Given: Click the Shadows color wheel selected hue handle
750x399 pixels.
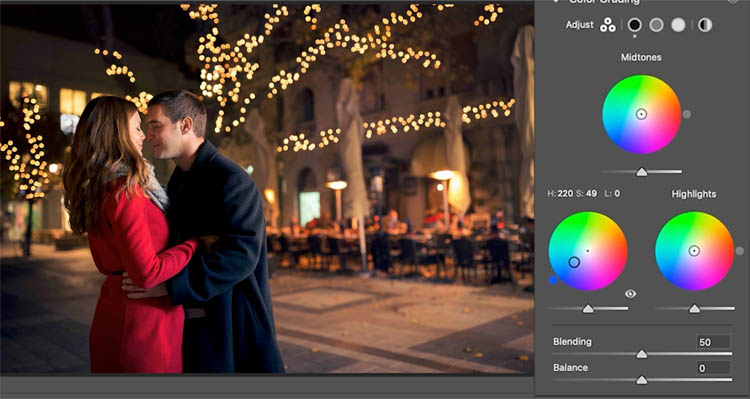Looking at the screenshot, I should point(574,262).
